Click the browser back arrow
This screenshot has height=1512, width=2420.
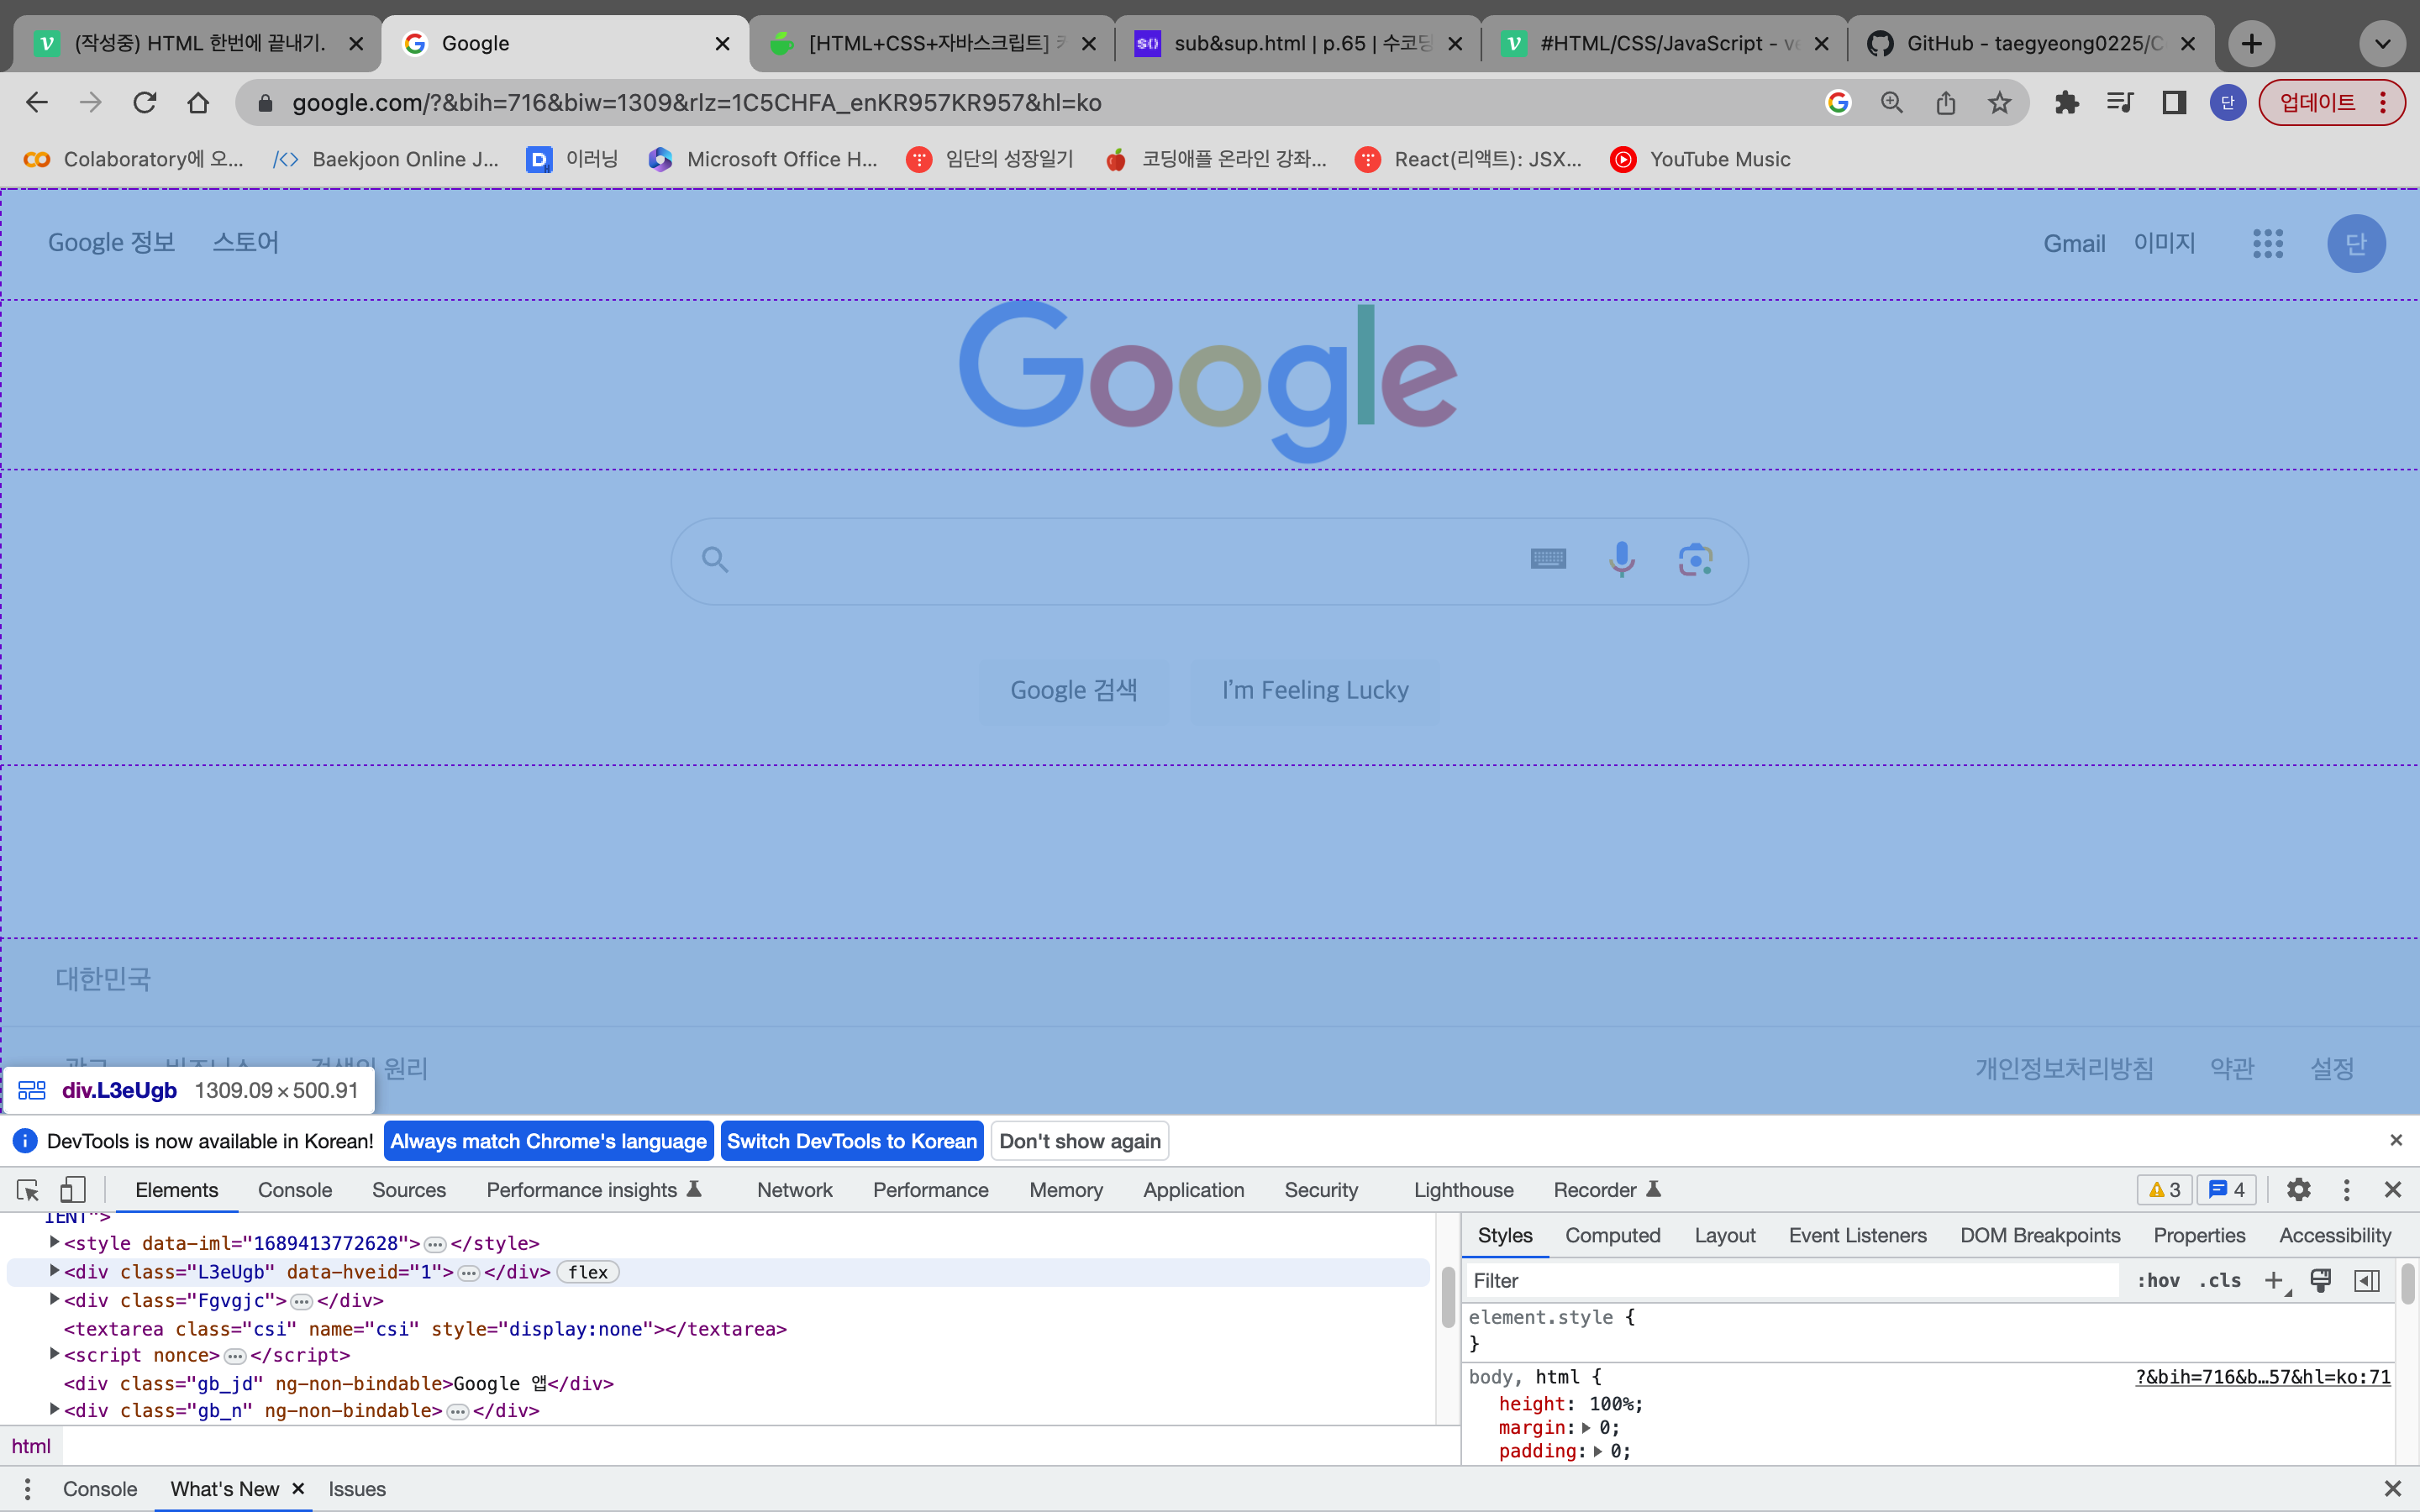coord(37,102)
